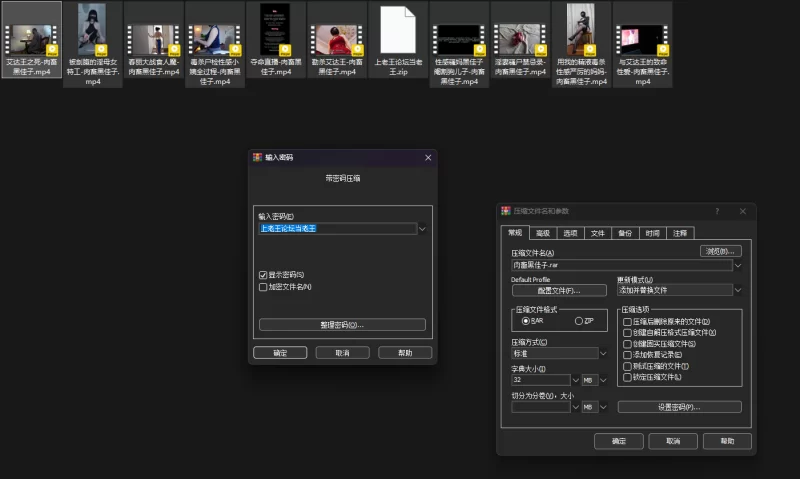This screenshot has width=800, height=479.
Task: Click the 浏览 button
Action: (720, 251)
